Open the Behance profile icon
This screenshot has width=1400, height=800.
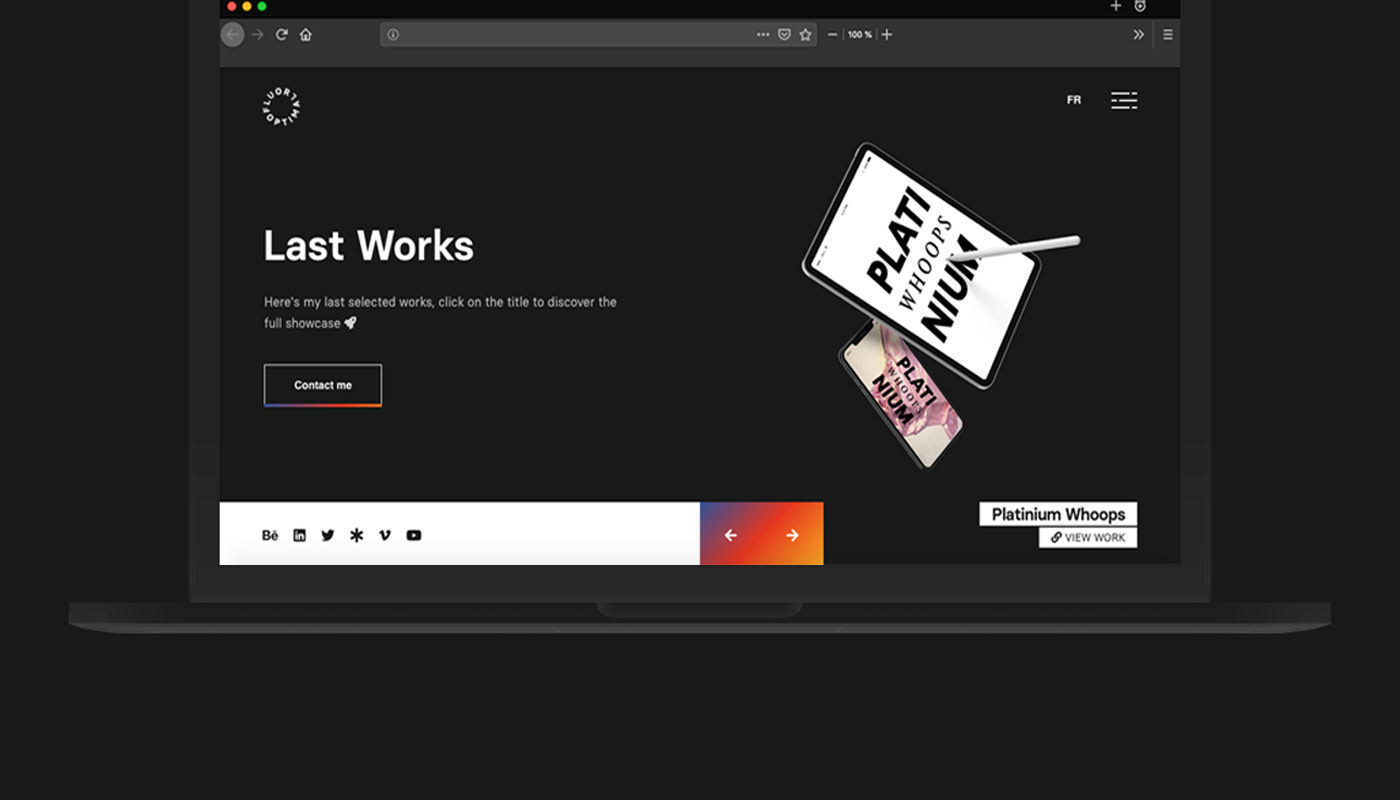[x=270, y=535]
